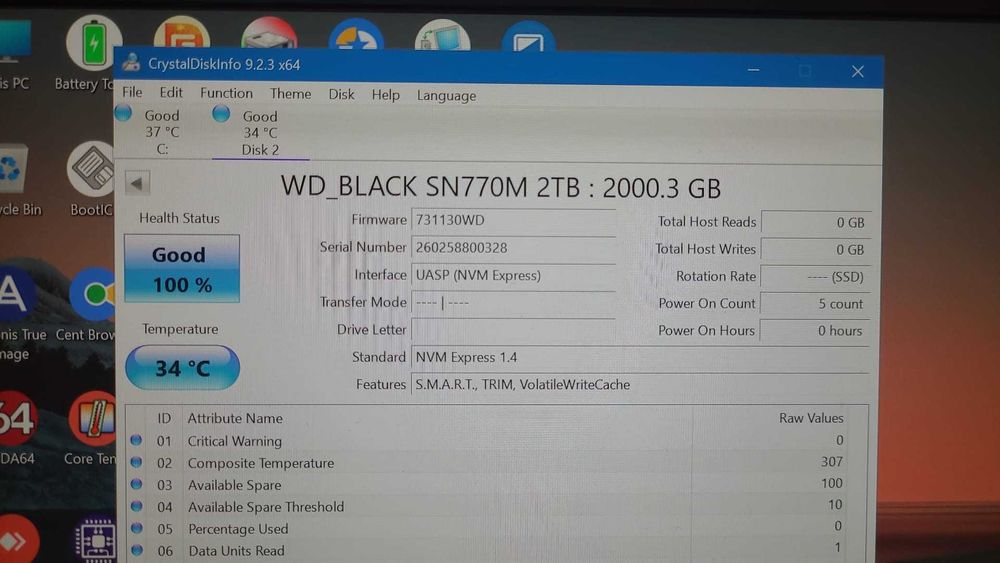Click the Total Host Reads value
This screenshot has height=563, width=1000.
(x=816, y=223)
